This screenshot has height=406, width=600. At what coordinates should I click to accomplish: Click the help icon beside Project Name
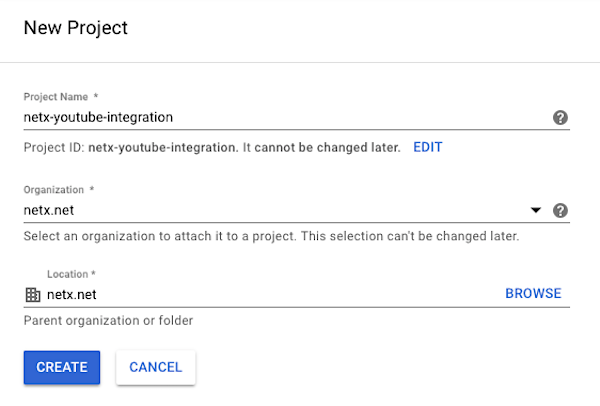click(x=561, y=117)
